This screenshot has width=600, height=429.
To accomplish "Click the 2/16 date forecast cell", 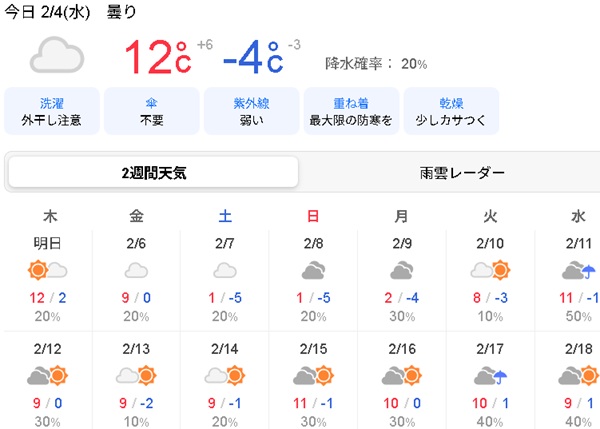I will [x=402, y=383].
